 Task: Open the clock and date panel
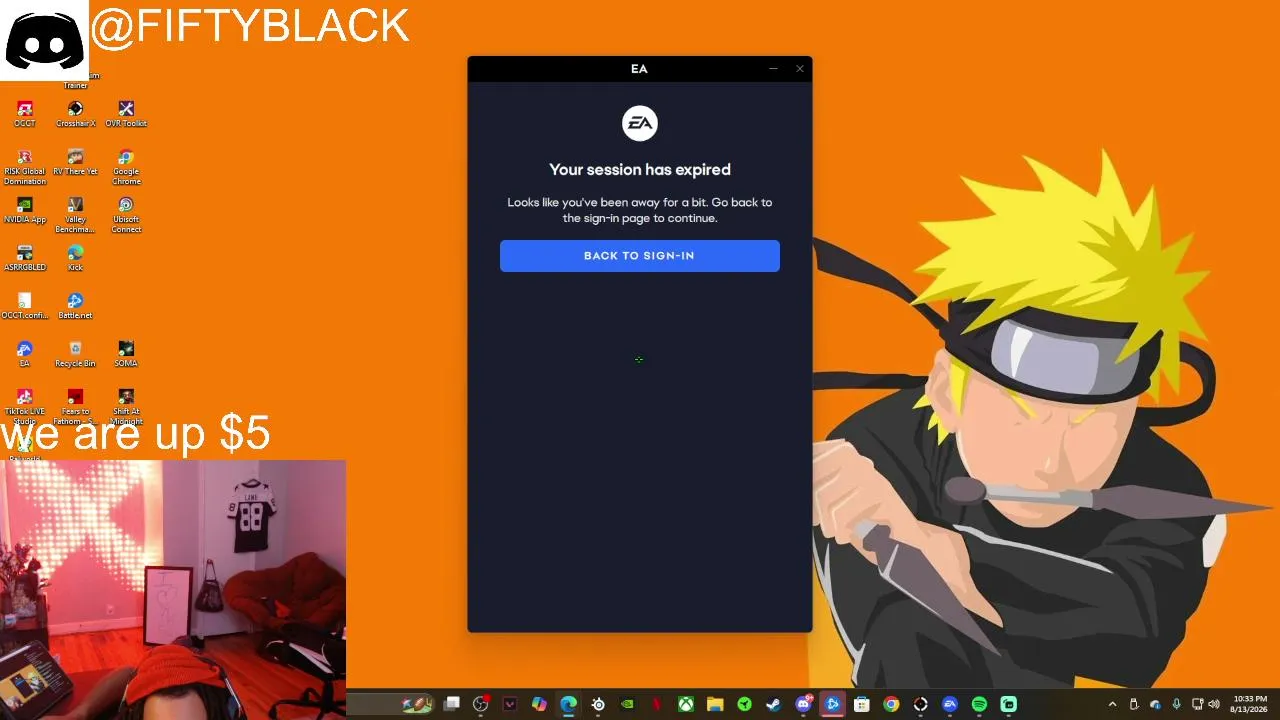1250,704
